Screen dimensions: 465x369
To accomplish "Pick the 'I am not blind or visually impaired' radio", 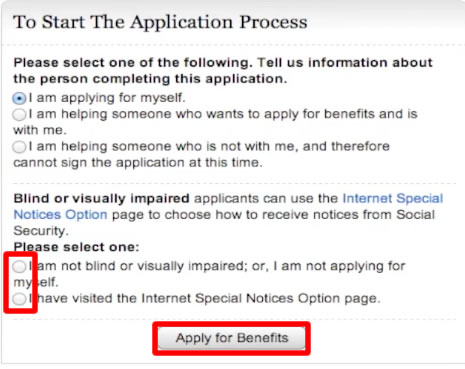I will (x=19, y=266).
